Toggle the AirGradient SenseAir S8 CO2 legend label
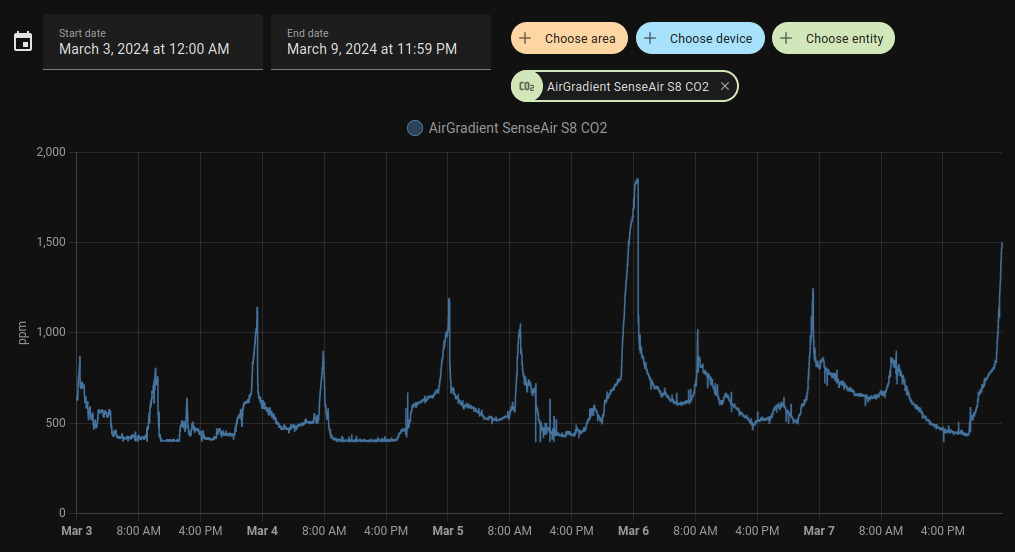 click(x=517, y=128)
